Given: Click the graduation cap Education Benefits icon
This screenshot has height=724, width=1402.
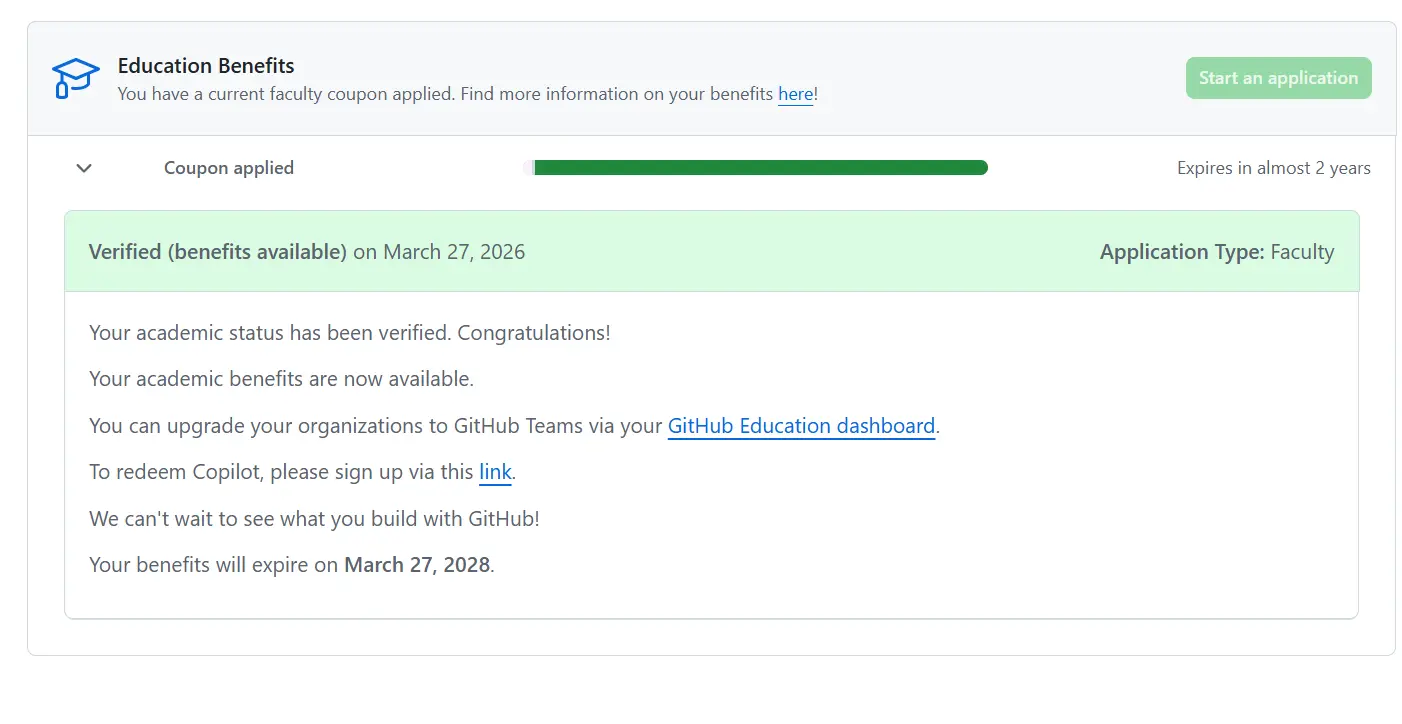Looking at the screenshot, I should coord(76,78).
